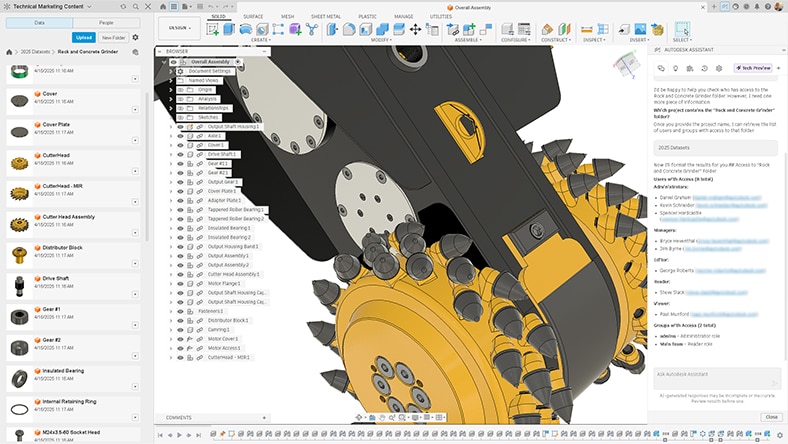The image size is (788, 444).
Task: Expand the Gear #1:1 node
Action: point(171,164)
